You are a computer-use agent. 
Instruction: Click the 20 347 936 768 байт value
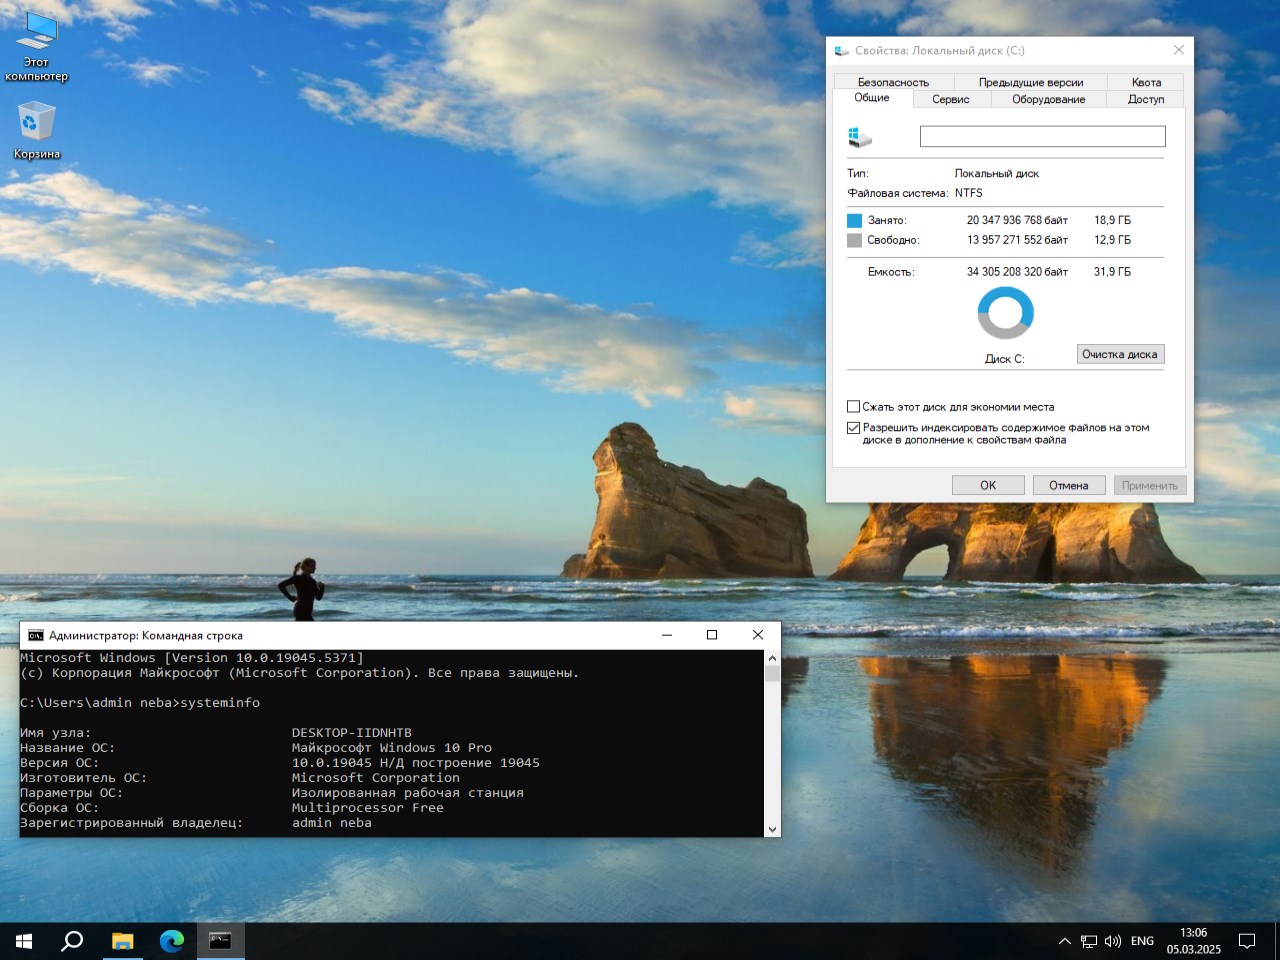click(1017, 220)
